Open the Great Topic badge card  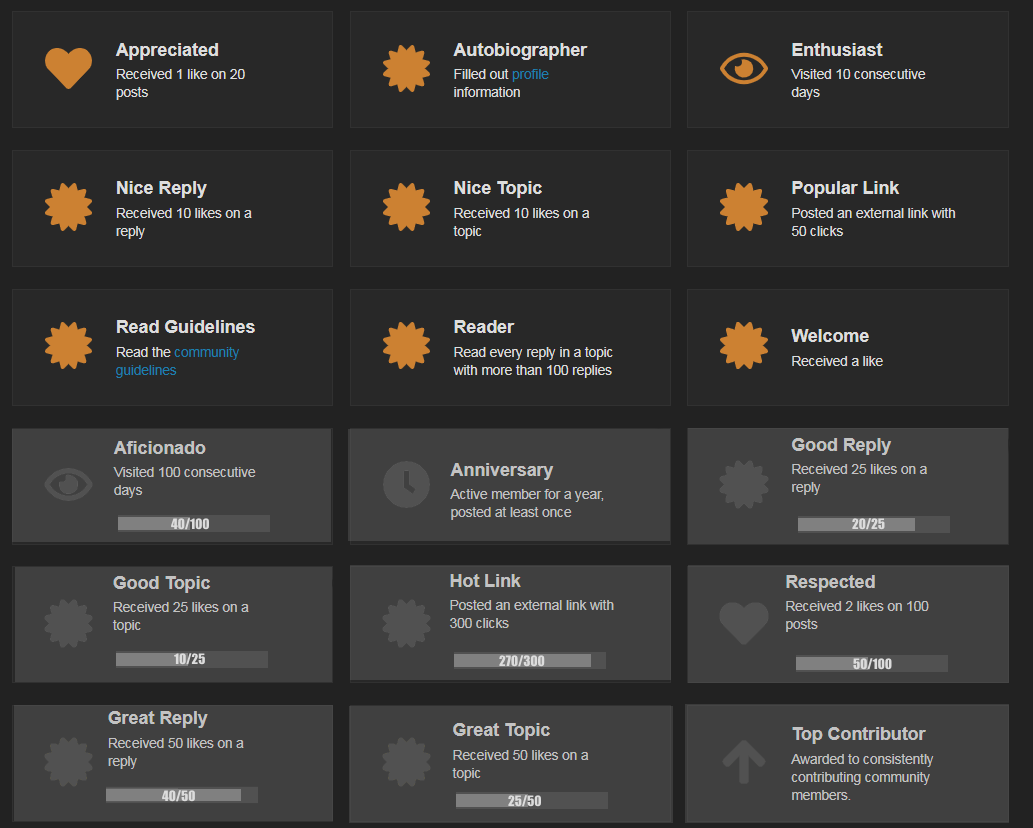(509, 763)
